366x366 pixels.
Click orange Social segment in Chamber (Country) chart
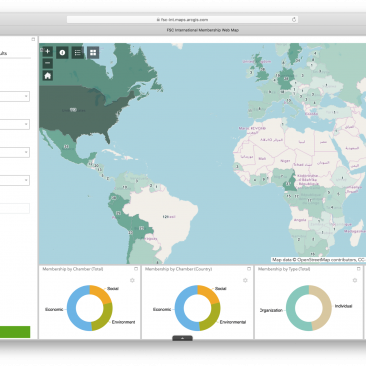[x=211, y=292]
